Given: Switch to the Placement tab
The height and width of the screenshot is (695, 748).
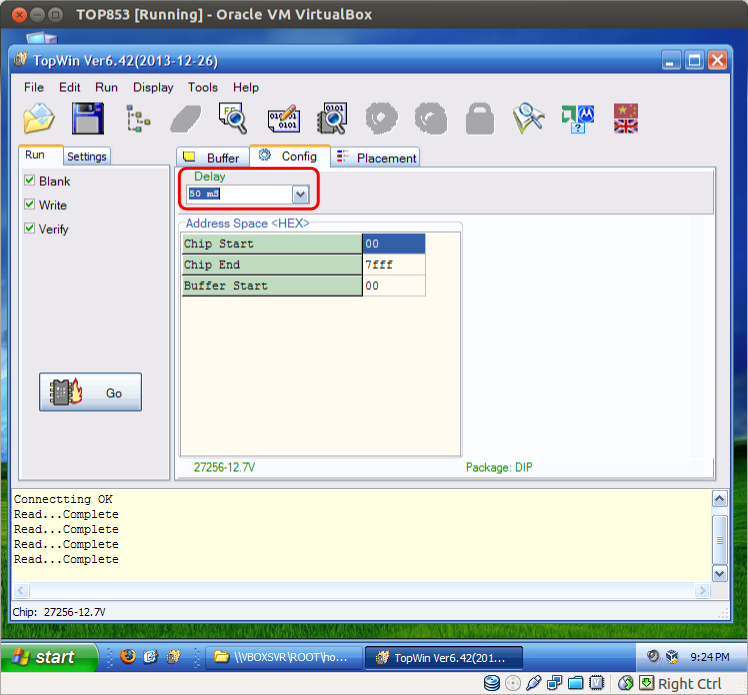Looking at the screenshot, I should point(375,157).
